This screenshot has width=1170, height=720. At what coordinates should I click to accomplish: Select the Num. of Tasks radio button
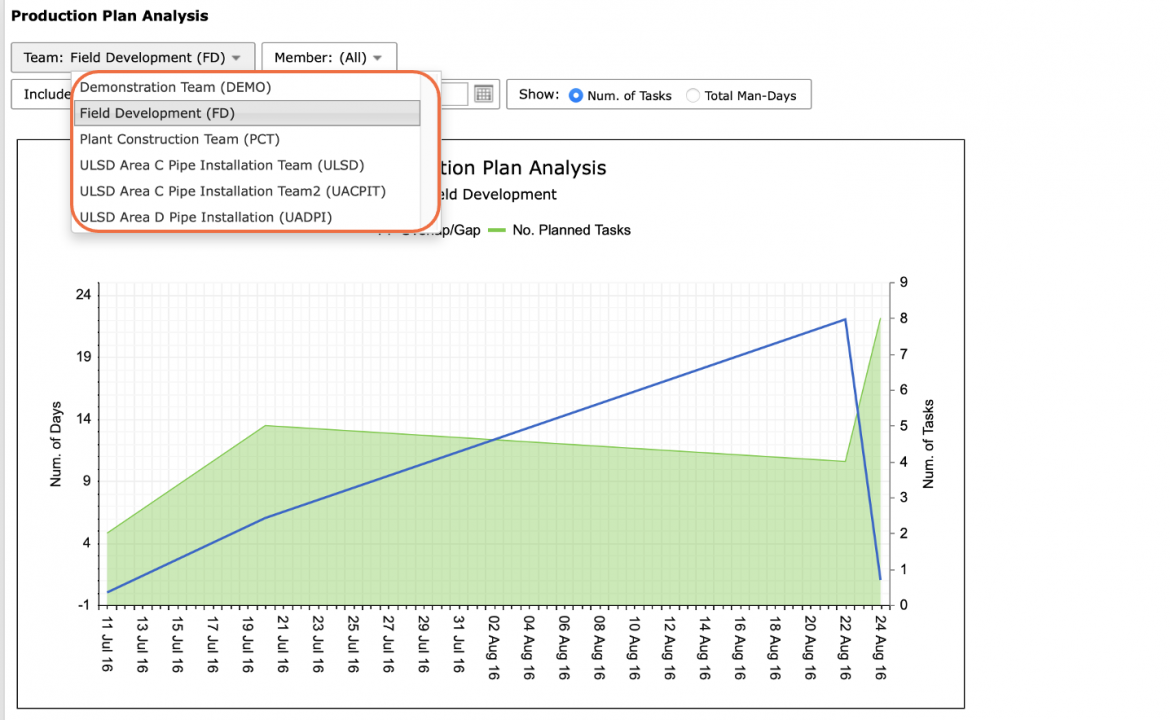pyautogui.click(x=575, y=96)
